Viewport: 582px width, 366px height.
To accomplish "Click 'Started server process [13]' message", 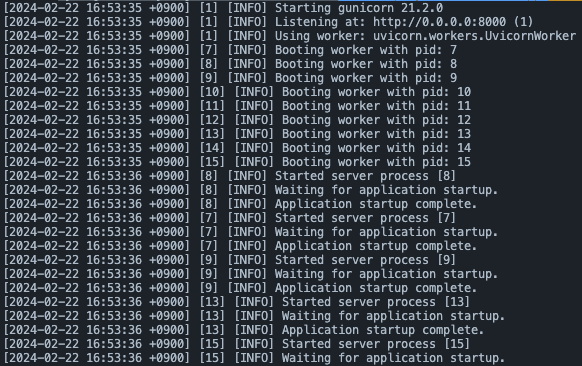I will point(376,303).
